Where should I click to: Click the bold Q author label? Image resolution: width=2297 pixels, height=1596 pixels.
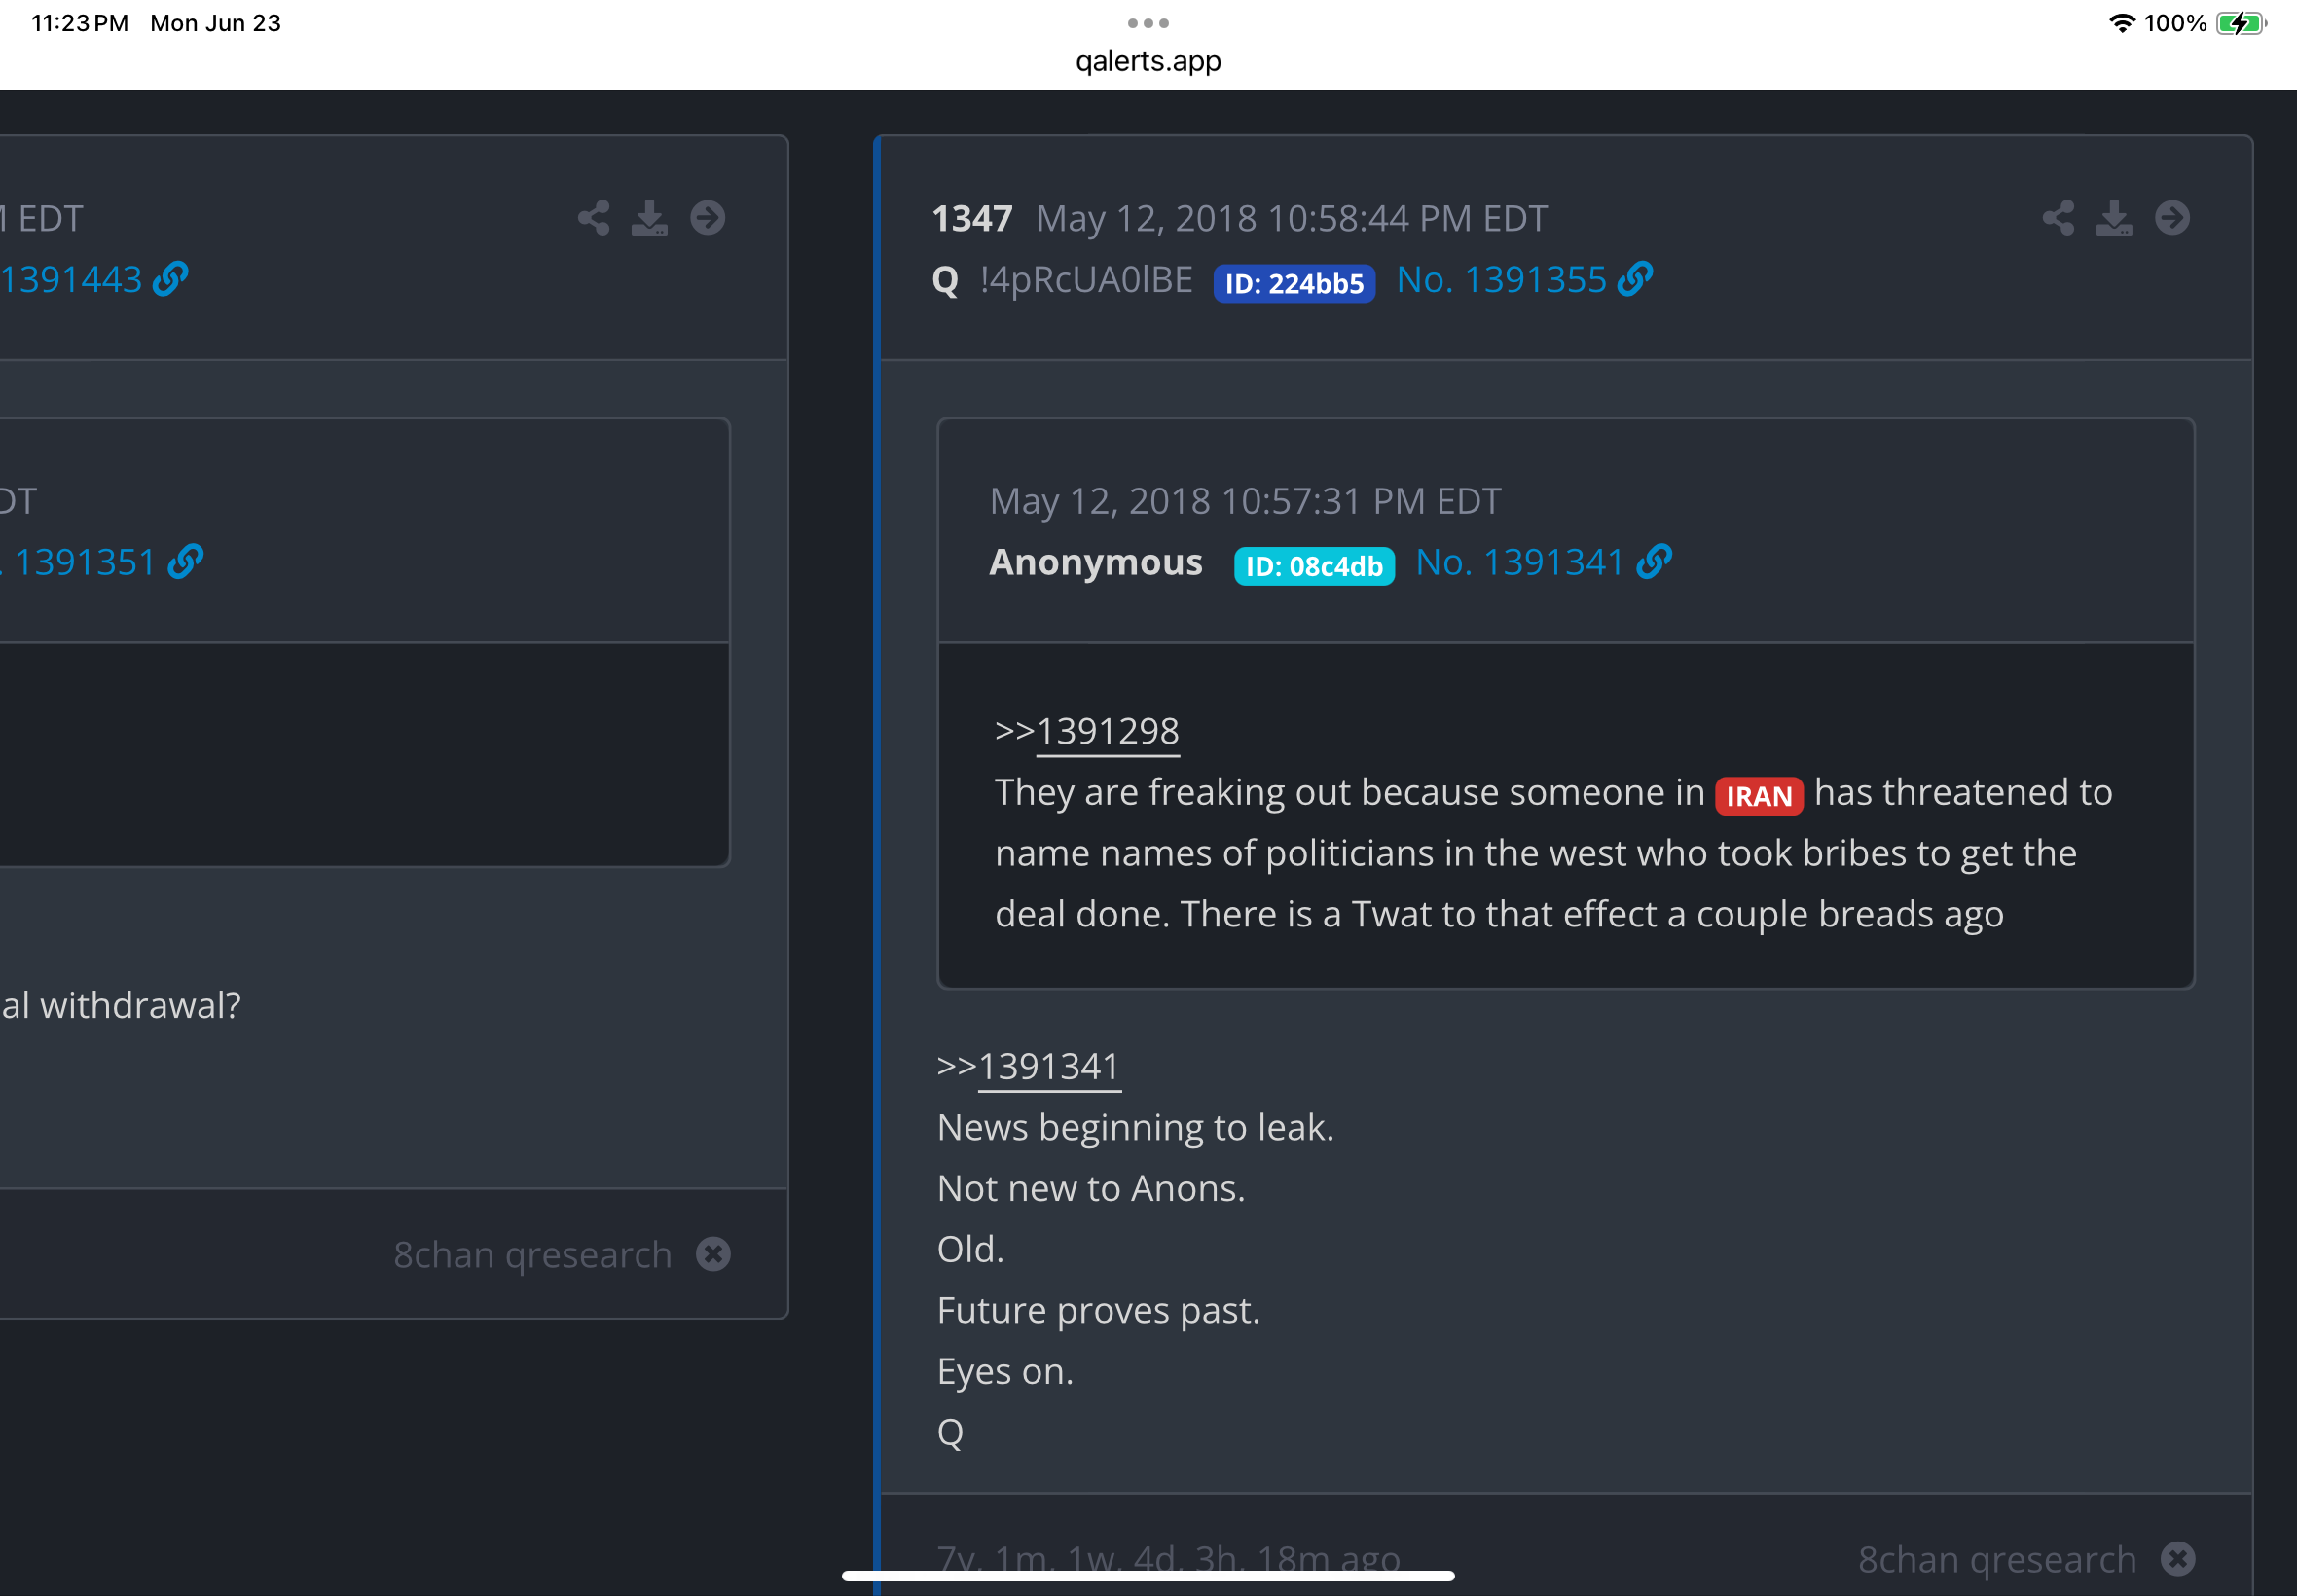point(945,281)
